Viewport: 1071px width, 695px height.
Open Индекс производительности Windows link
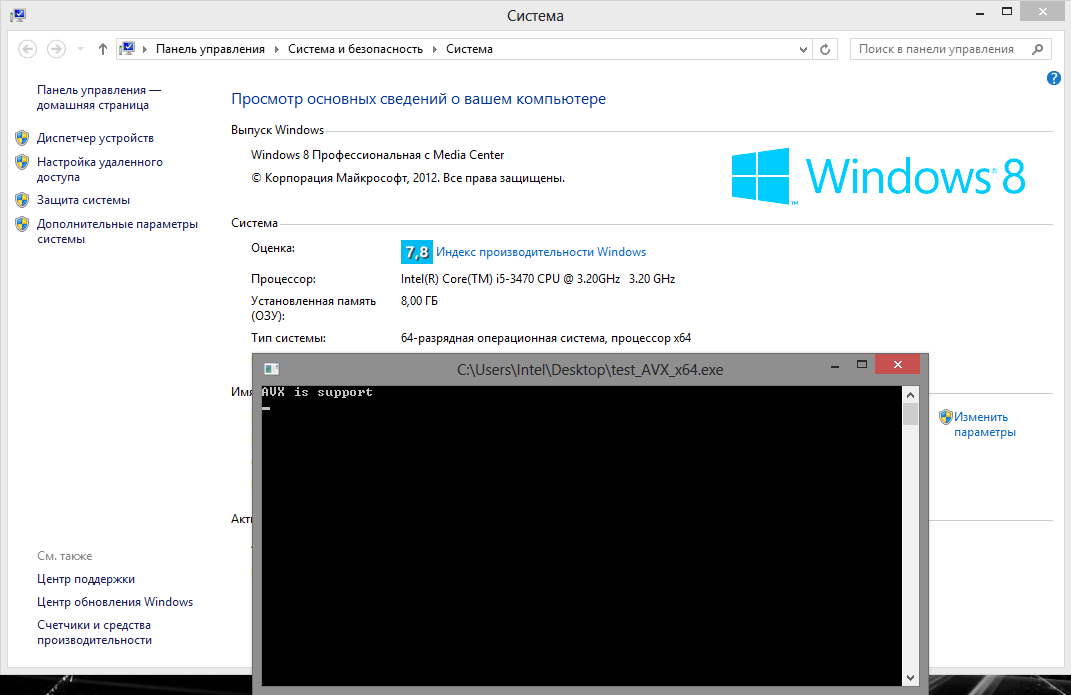pyautogui.click(x=541, y=252)
